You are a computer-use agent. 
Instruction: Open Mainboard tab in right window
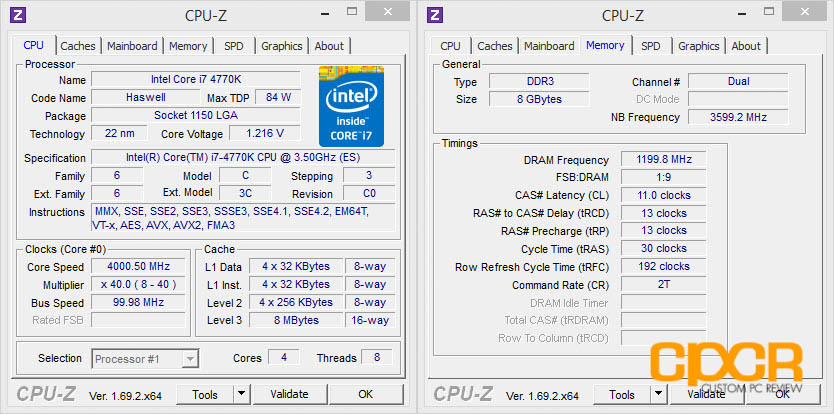pos(549,46)
